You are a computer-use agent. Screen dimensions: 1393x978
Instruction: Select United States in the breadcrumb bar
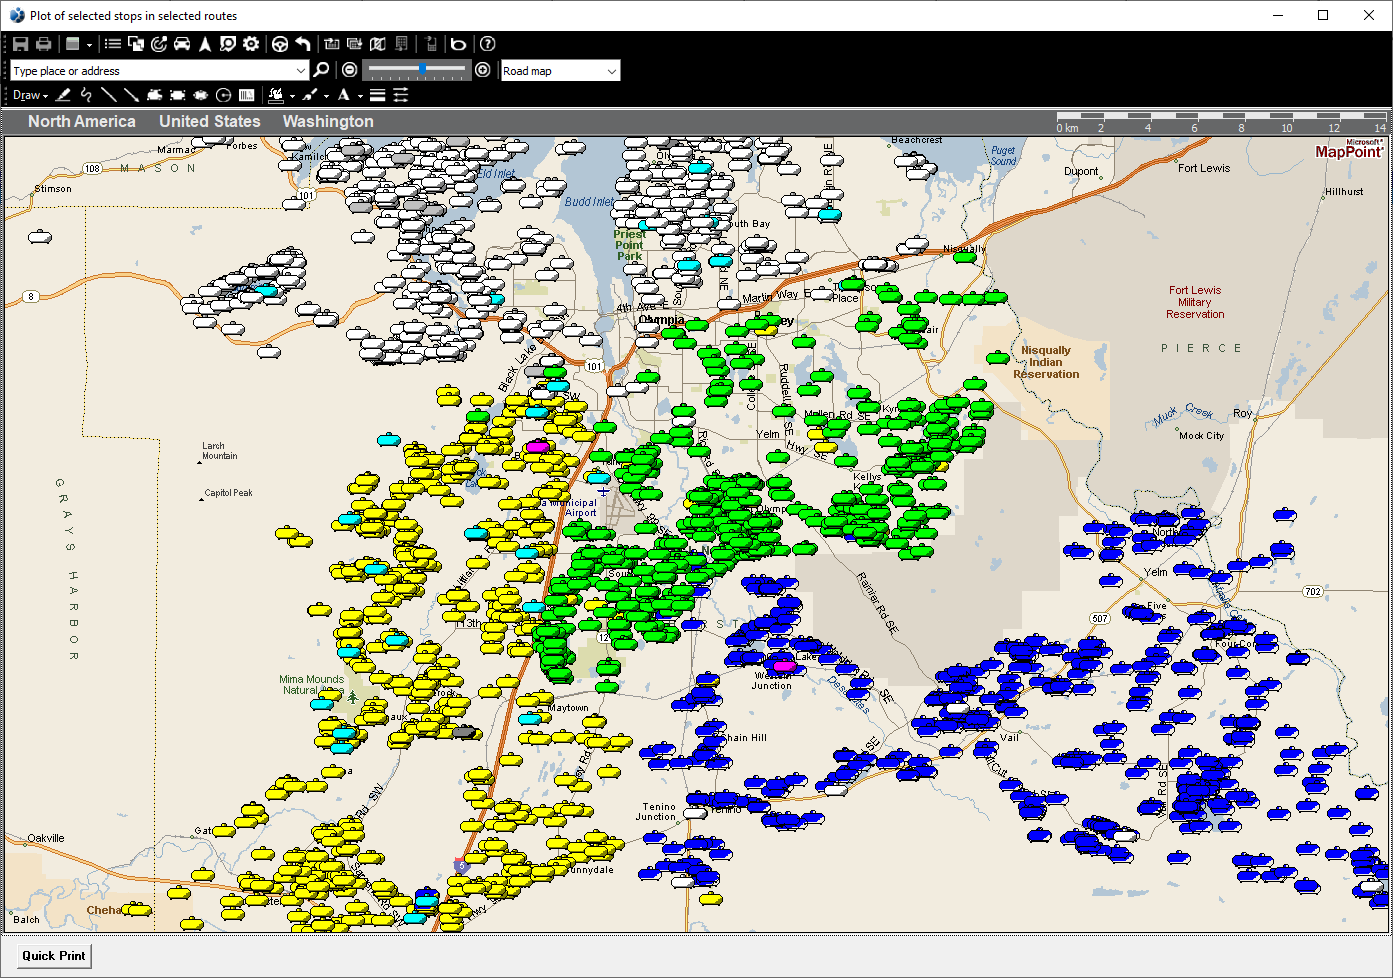[x=209, y=121]
